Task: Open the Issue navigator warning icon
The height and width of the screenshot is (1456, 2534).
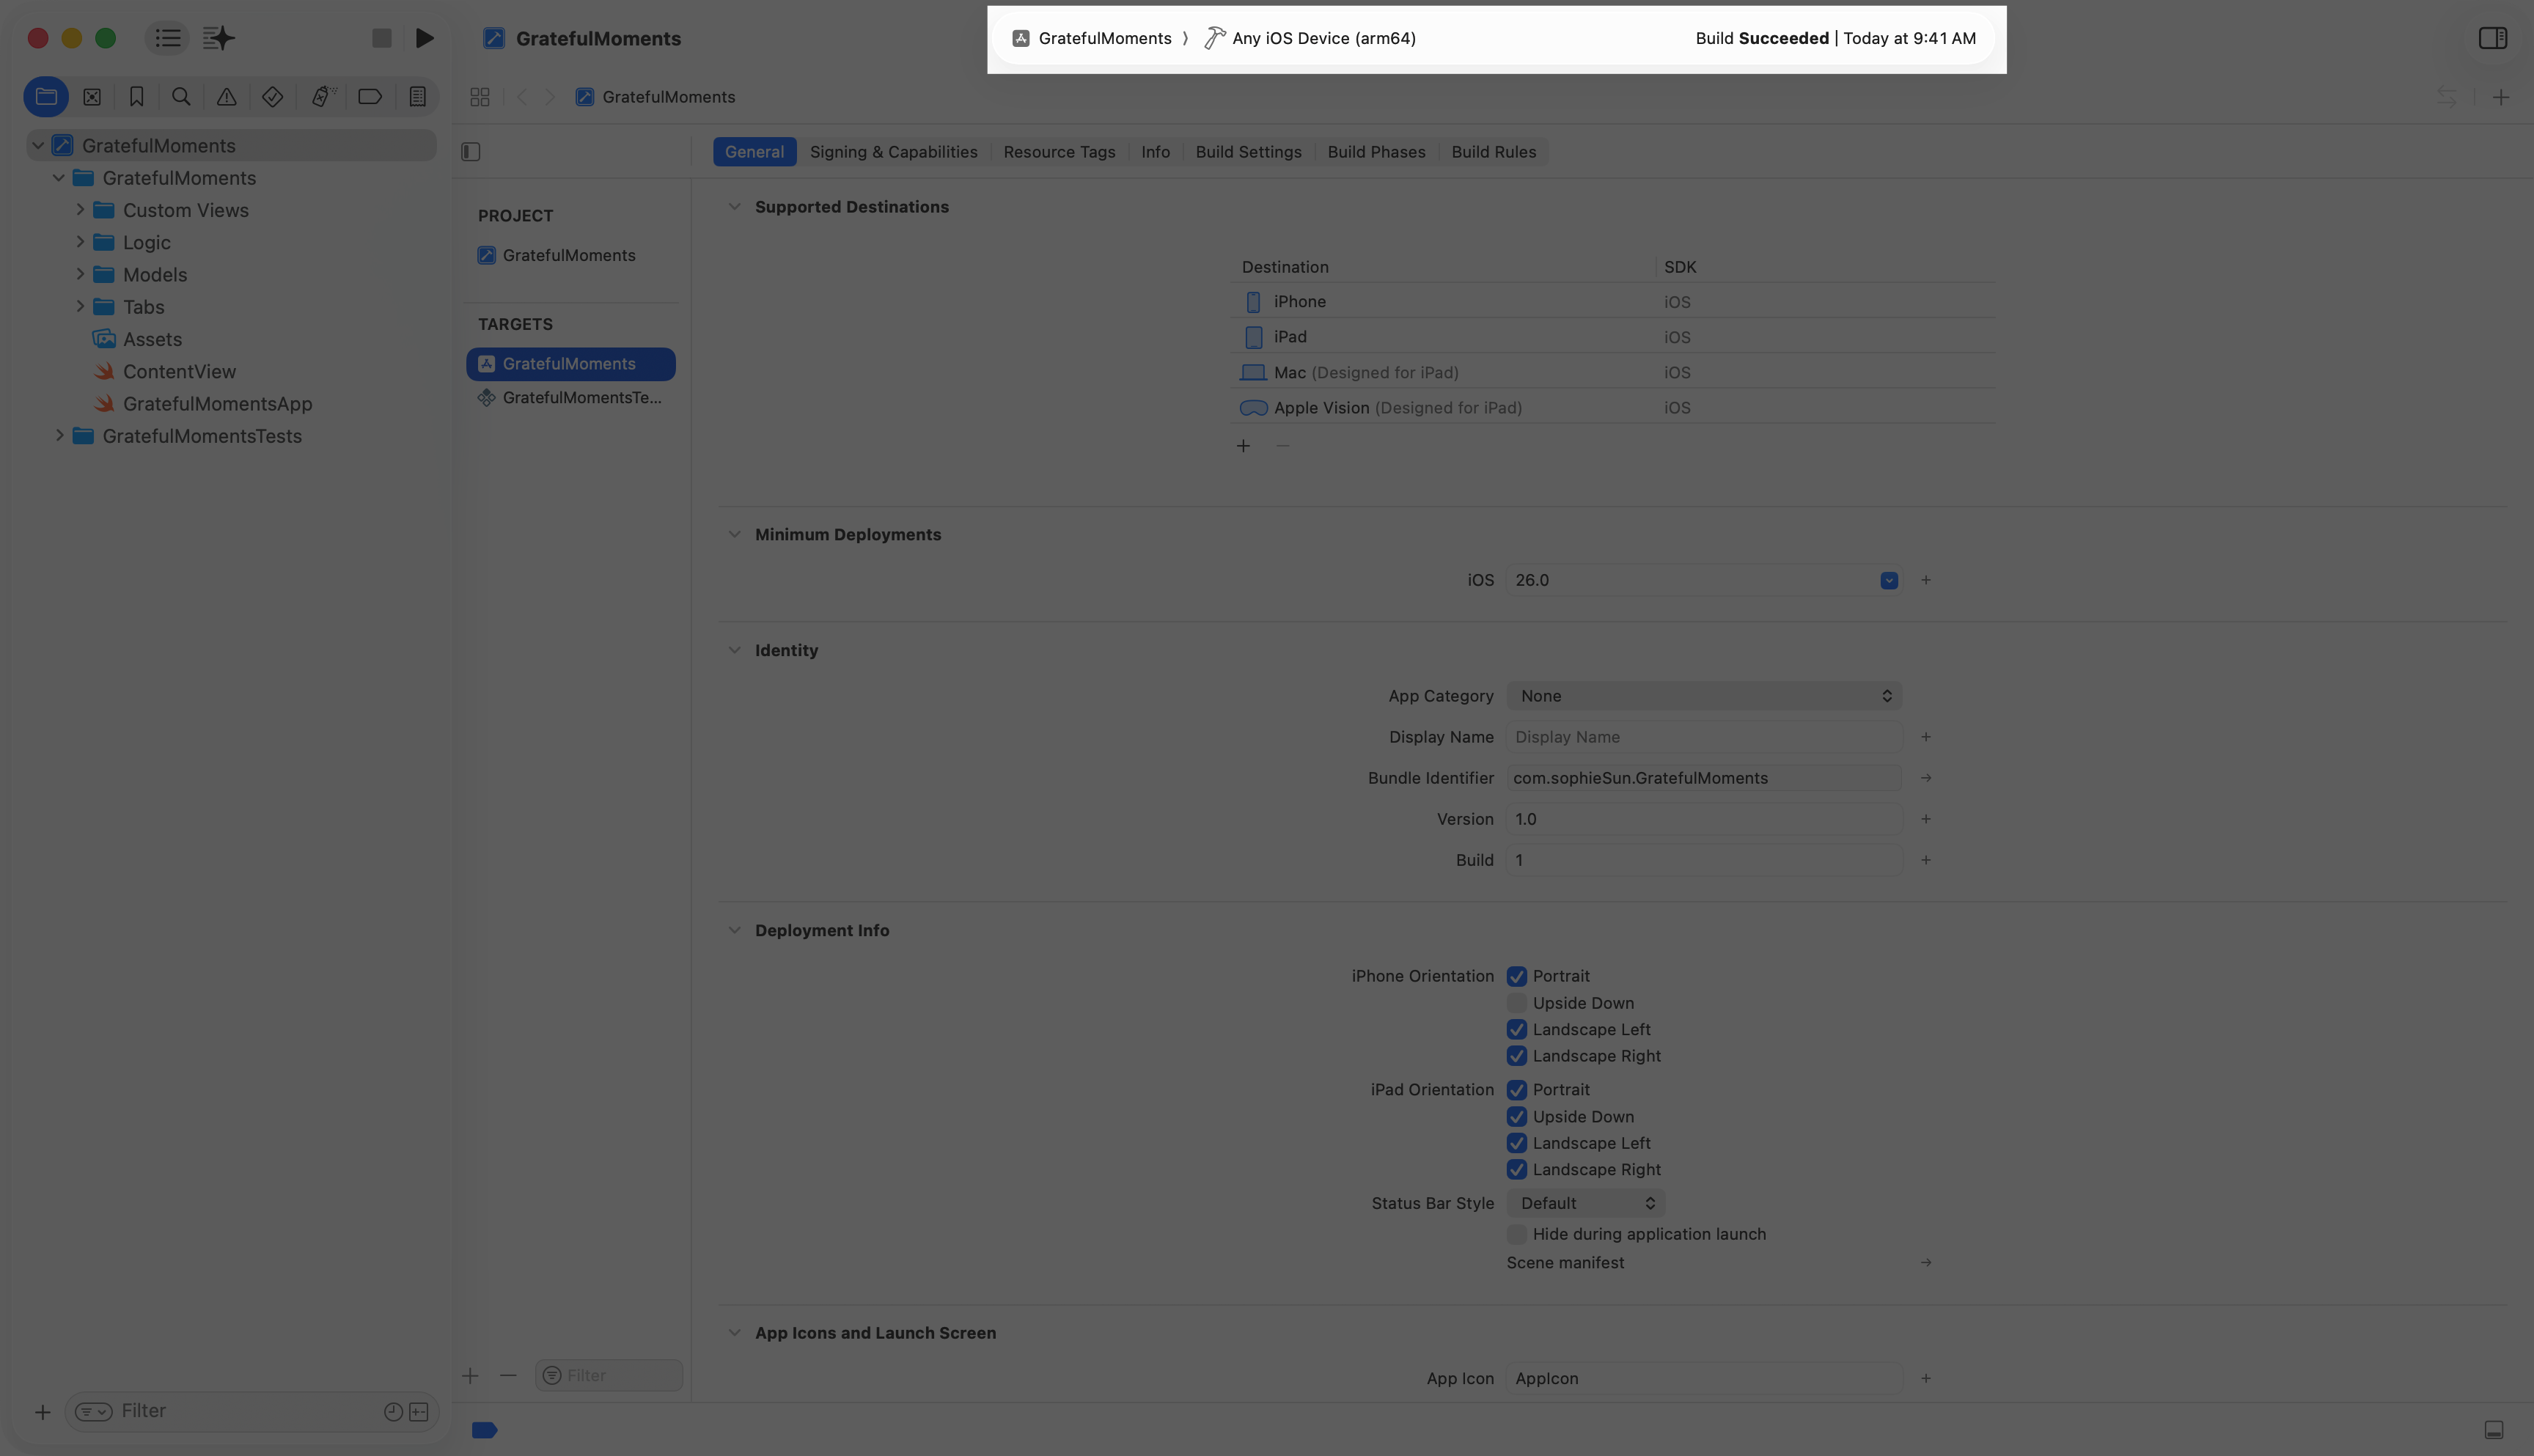Action: coord(227,97)
